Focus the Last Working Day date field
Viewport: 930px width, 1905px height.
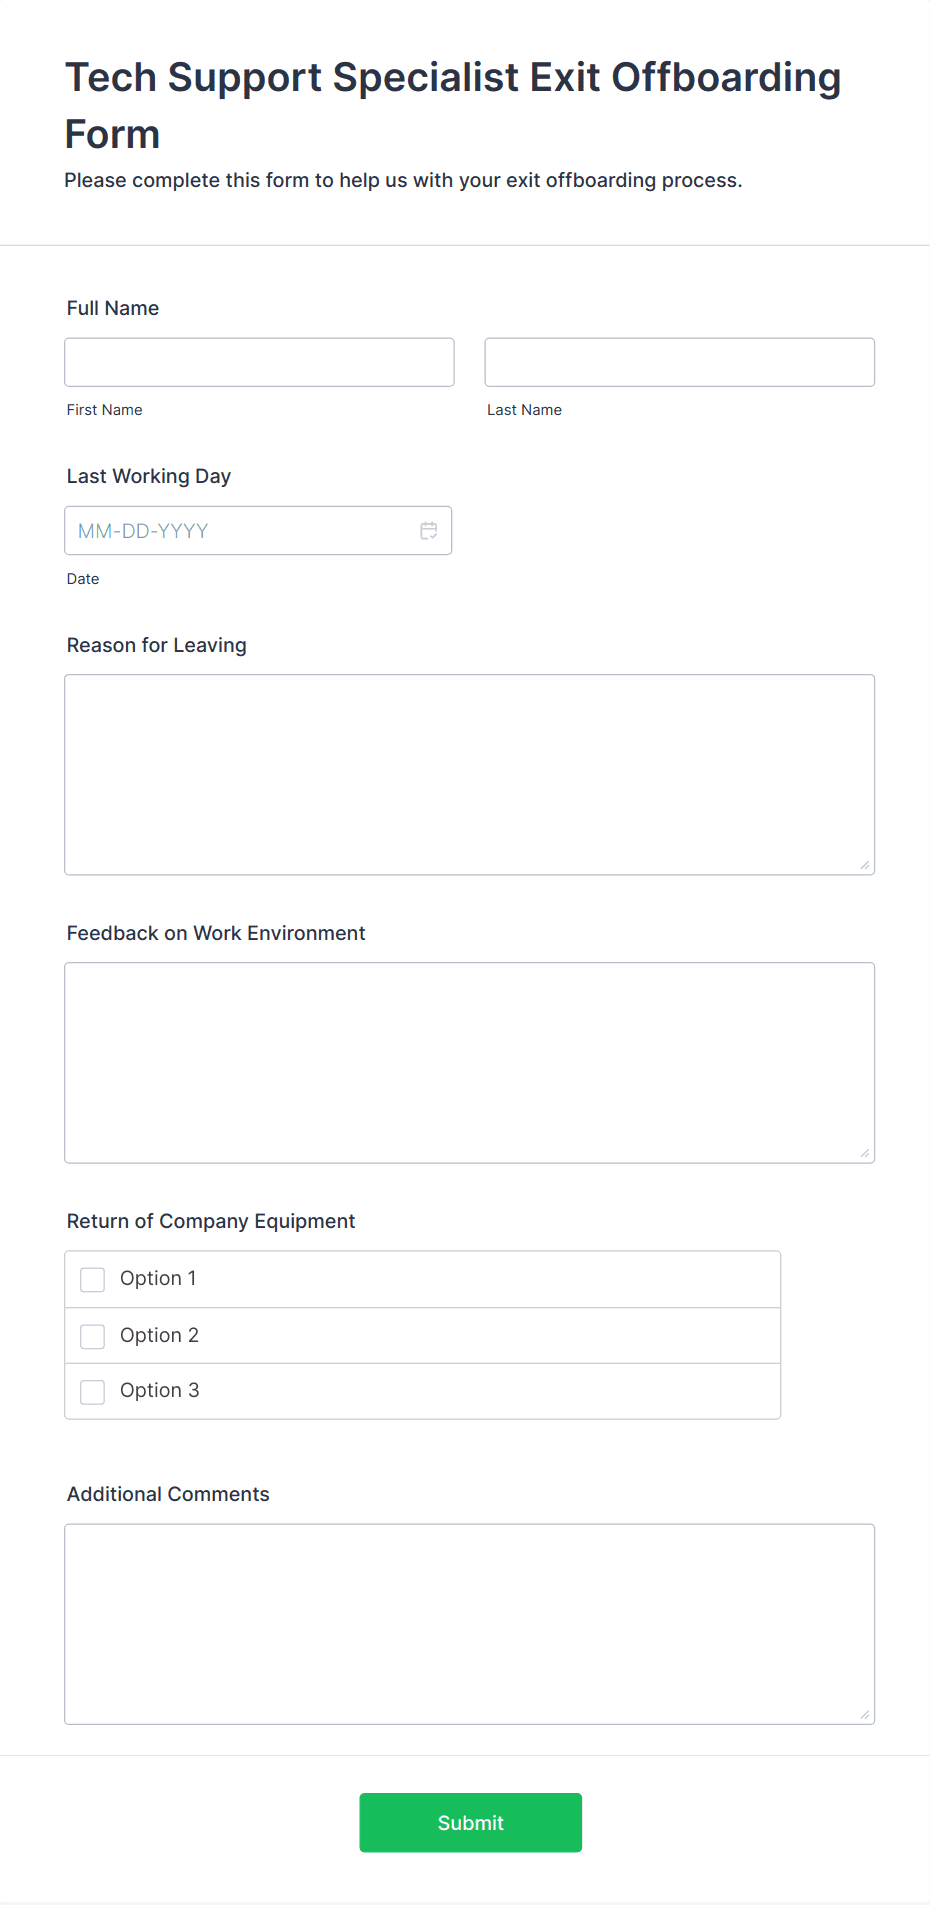click(x=258, y=531)
